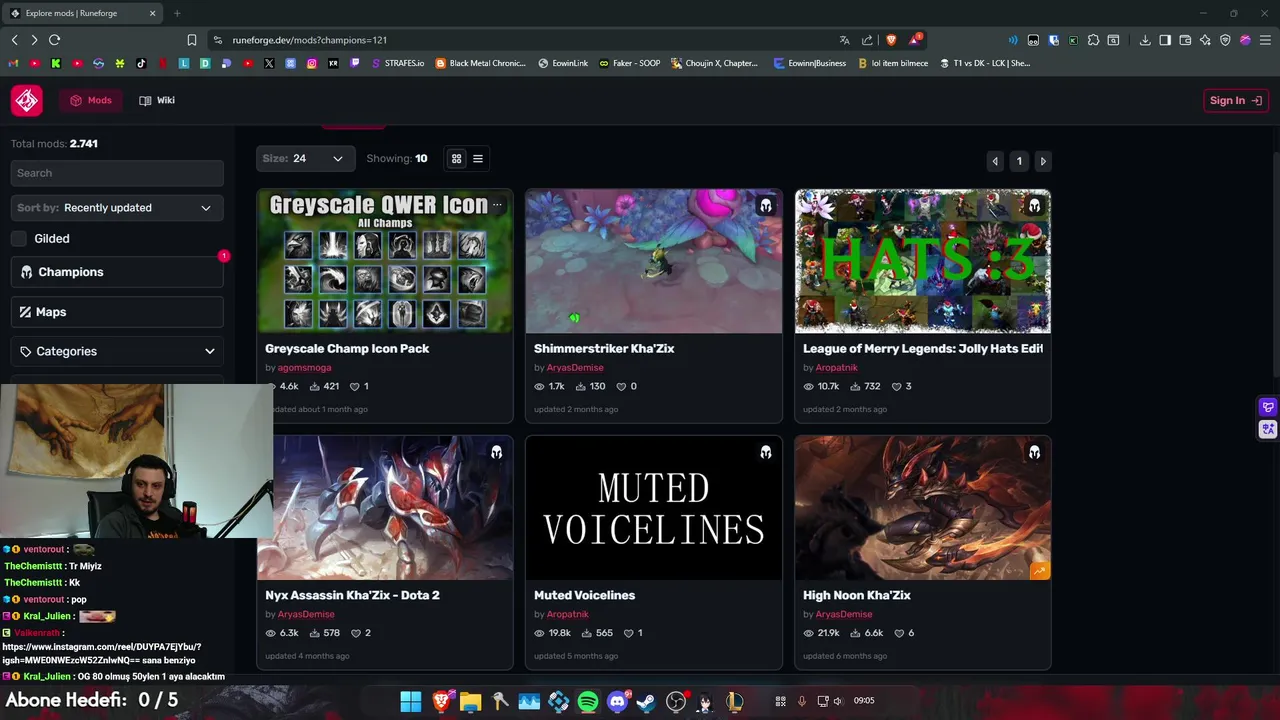
Task: Open AryasDemise link under High Noon Kha'Zix
Action: 843,614
